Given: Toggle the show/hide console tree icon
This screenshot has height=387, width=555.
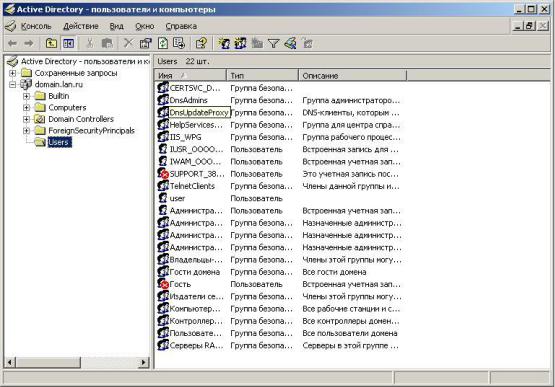Looking at the screenshot, I should pyautogui.click(x=68, y=44).
